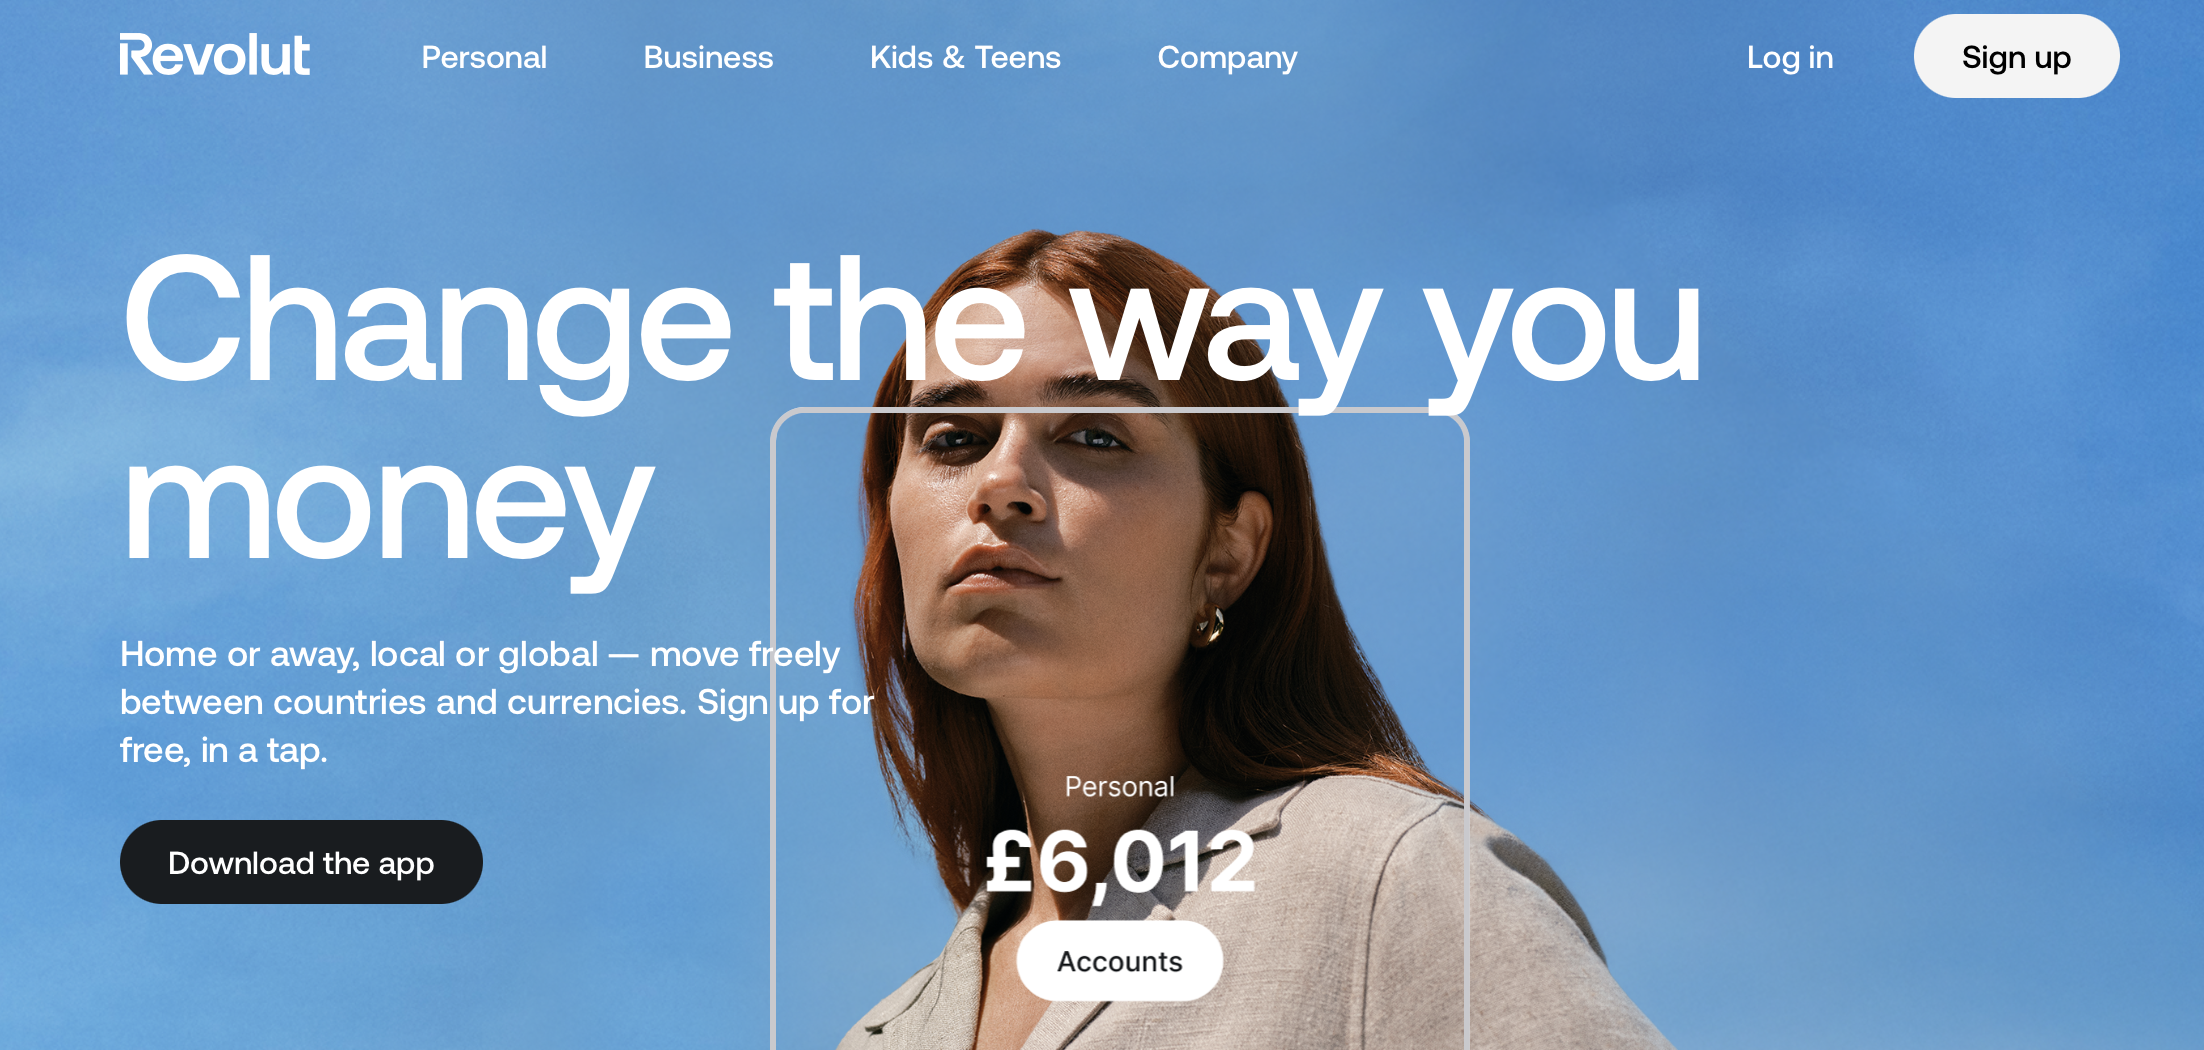Click the Personal label above the balance
Viewport: 2204px width, 1050px height.
tap(1120, 787)
